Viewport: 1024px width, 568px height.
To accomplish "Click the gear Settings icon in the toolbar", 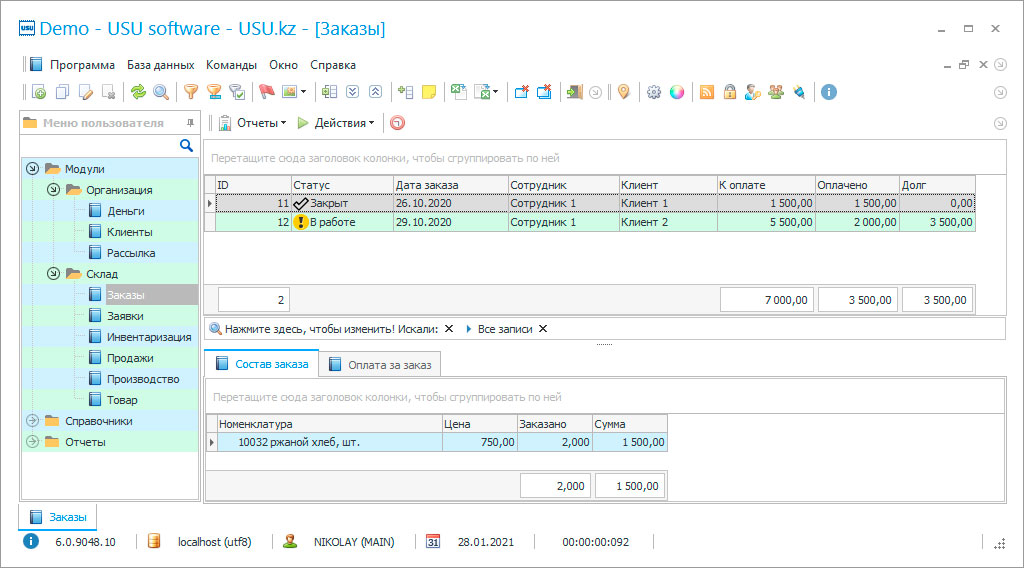I will coord(654,92).
